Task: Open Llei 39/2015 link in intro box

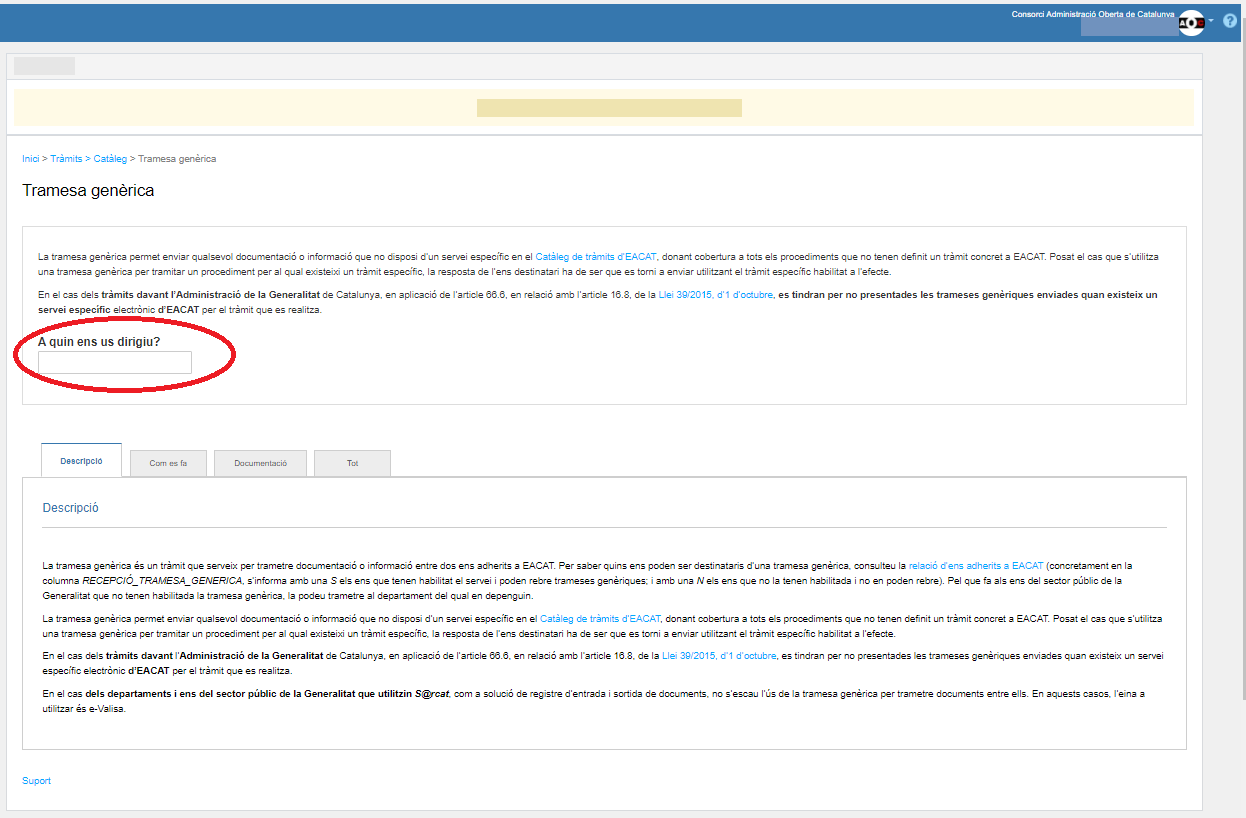Action: click(716, 295)
